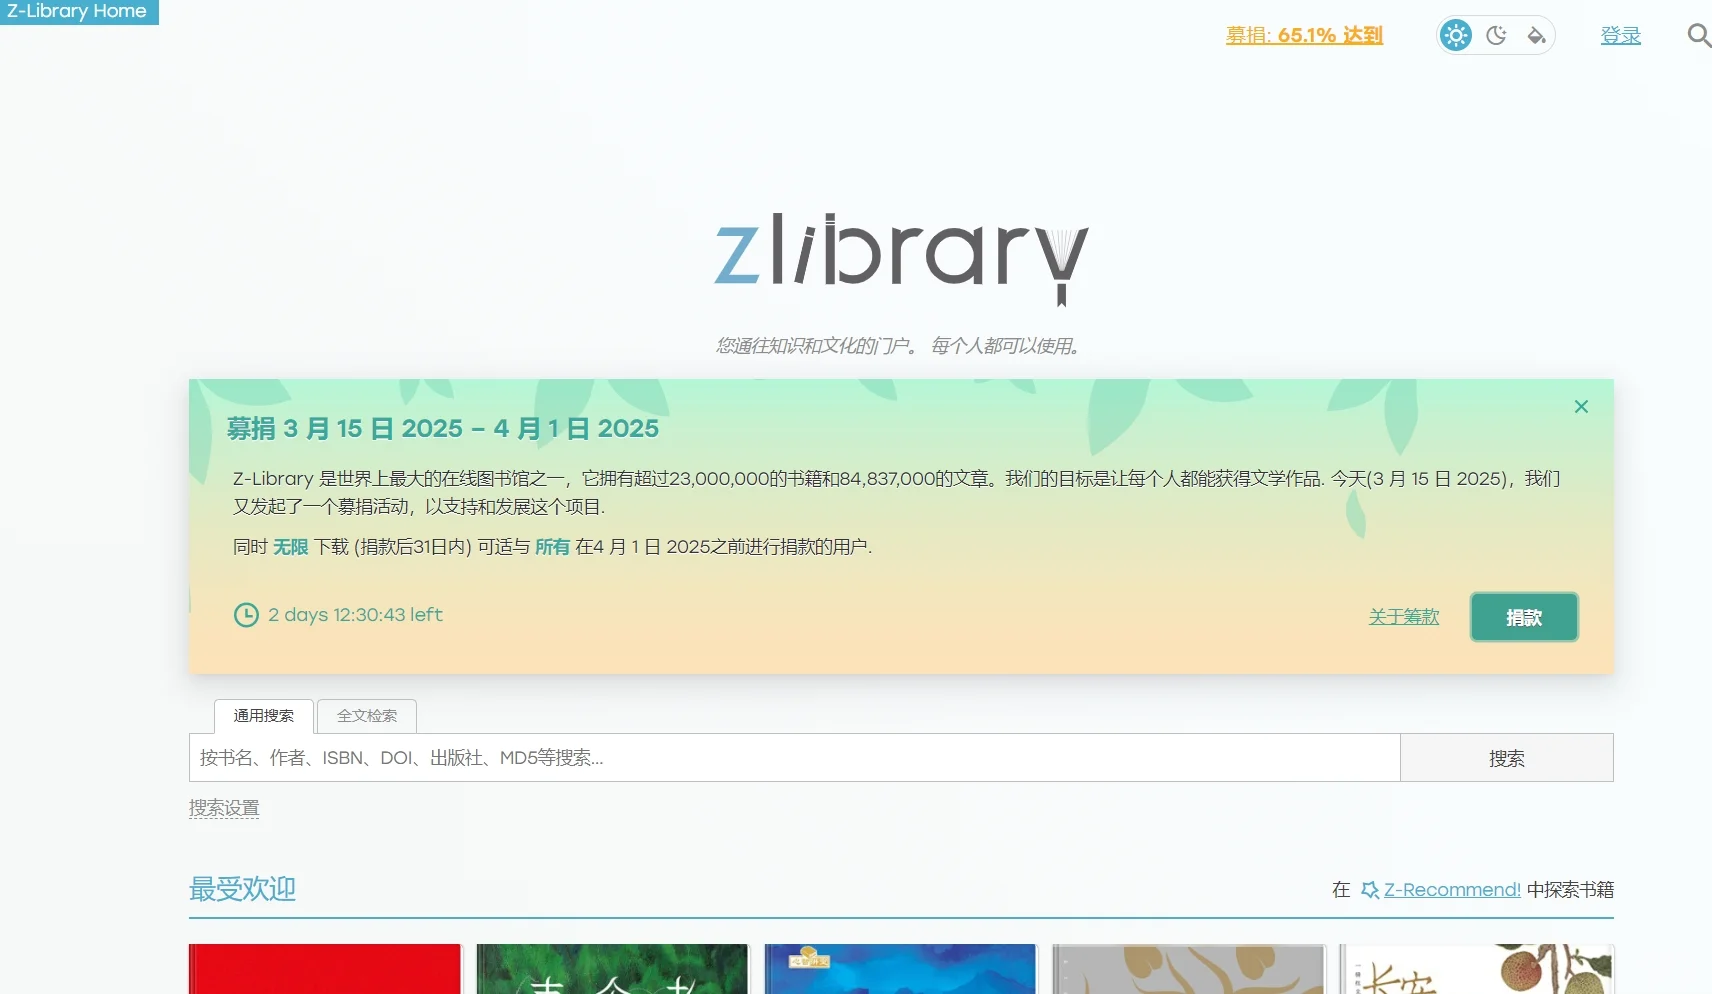Screen dimensions: 1712x994
Task: Open 搜索设置 search settings
Action: (x=224, y=808)
